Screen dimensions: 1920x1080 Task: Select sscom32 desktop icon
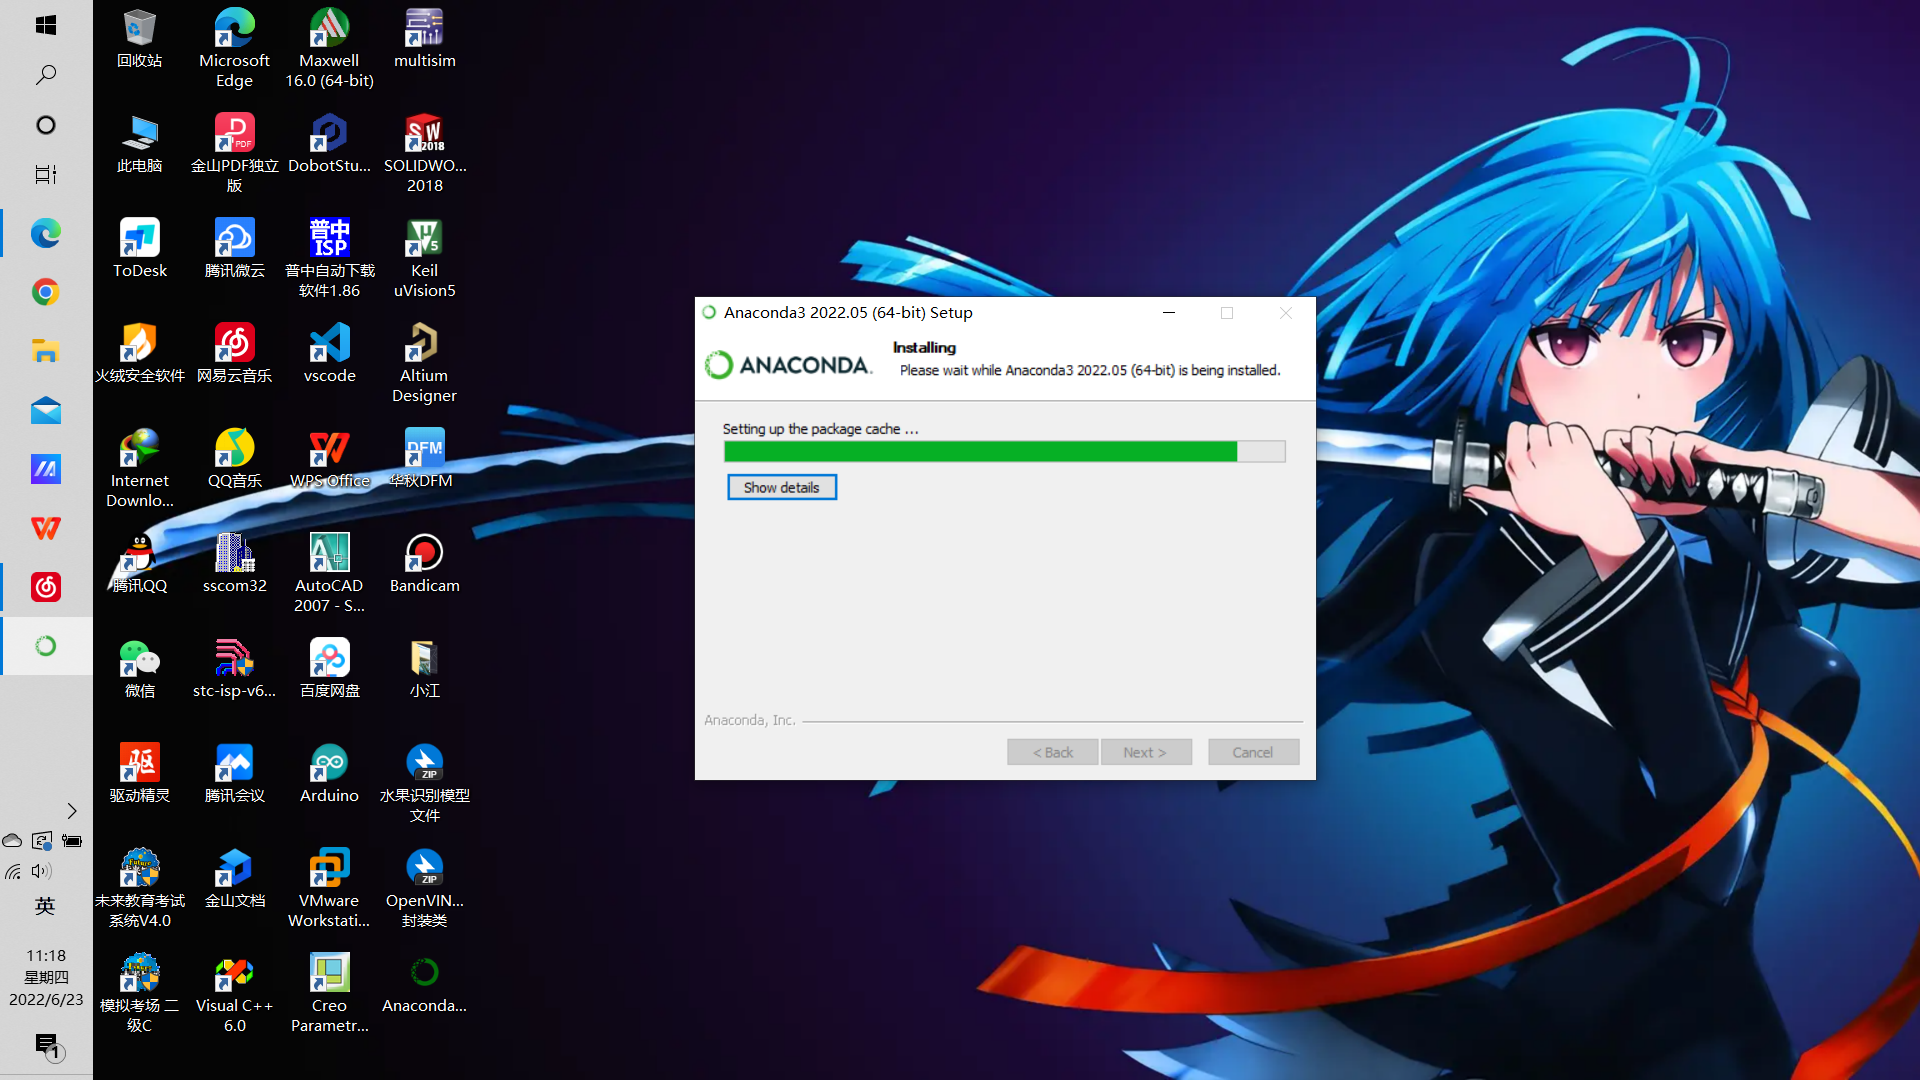pyautogui.click(x=234, y=565)
